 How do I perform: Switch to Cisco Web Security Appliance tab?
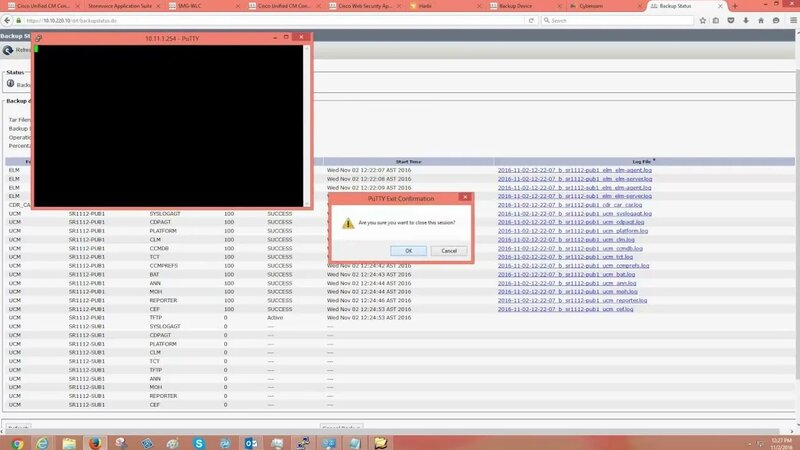pos(365,6)
